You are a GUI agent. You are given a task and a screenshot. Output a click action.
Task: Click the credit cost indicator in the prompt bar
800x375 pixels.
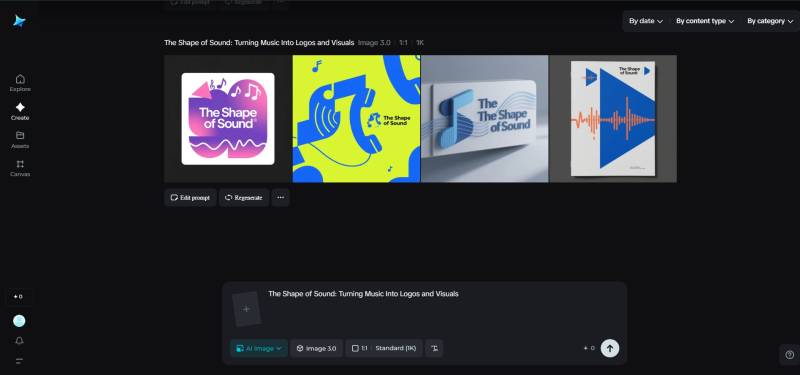coord(589,348)
